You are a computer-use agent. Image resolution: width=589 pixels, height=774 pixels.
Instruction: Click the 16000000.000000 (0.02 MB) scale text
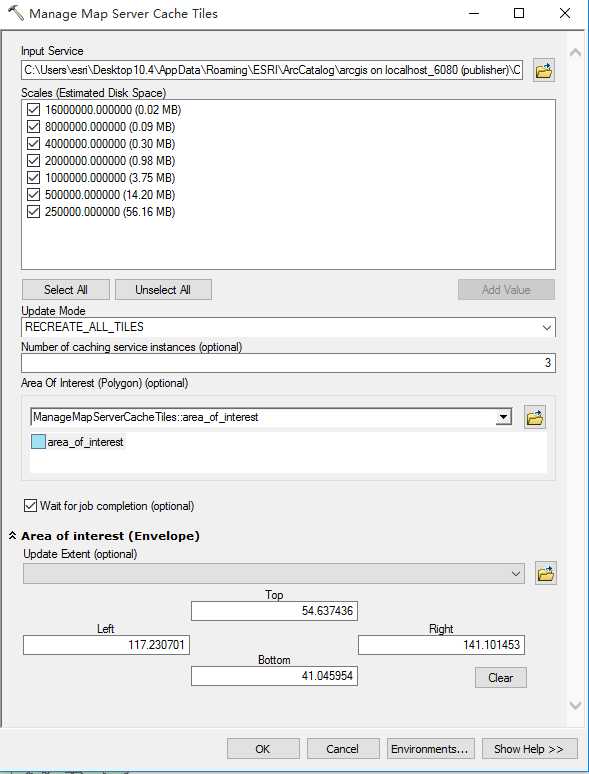(x=113, y=110)
